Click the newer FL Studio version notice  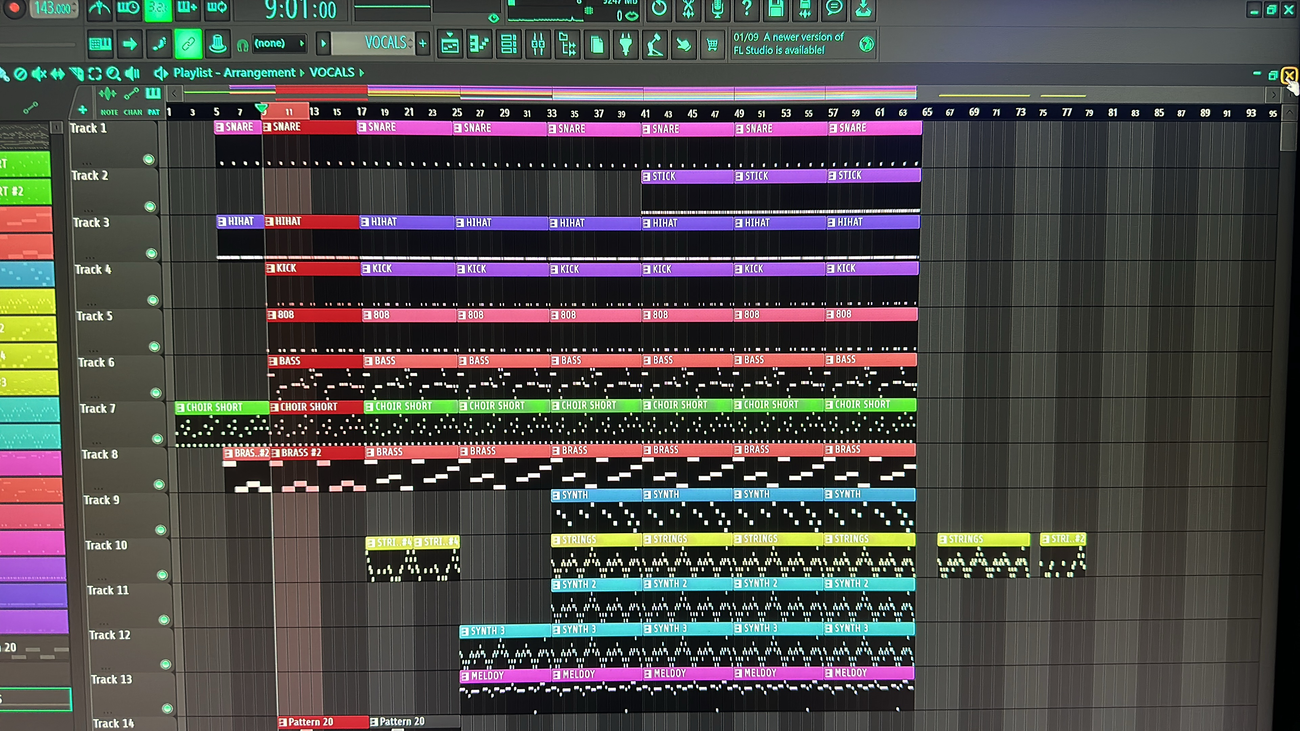792,43
